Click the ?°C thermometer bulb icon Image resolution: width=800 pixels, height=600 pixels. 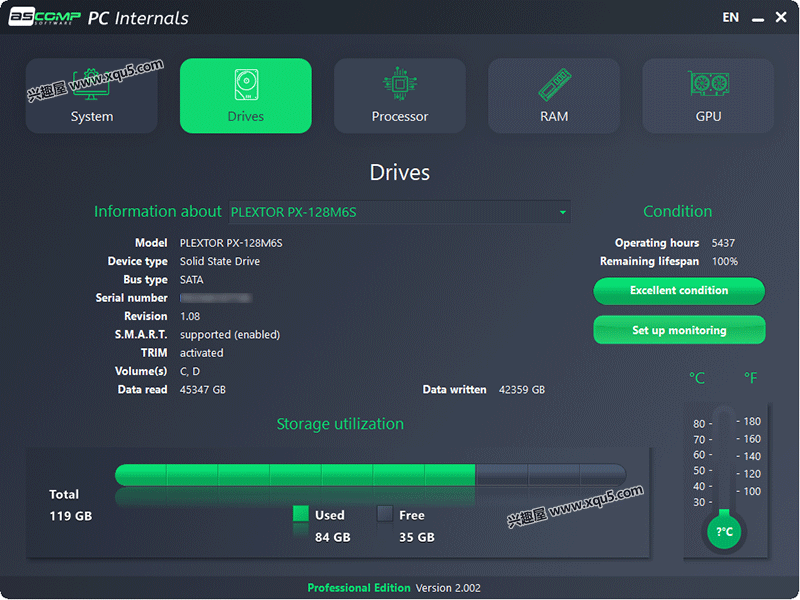tap(723, 530)
